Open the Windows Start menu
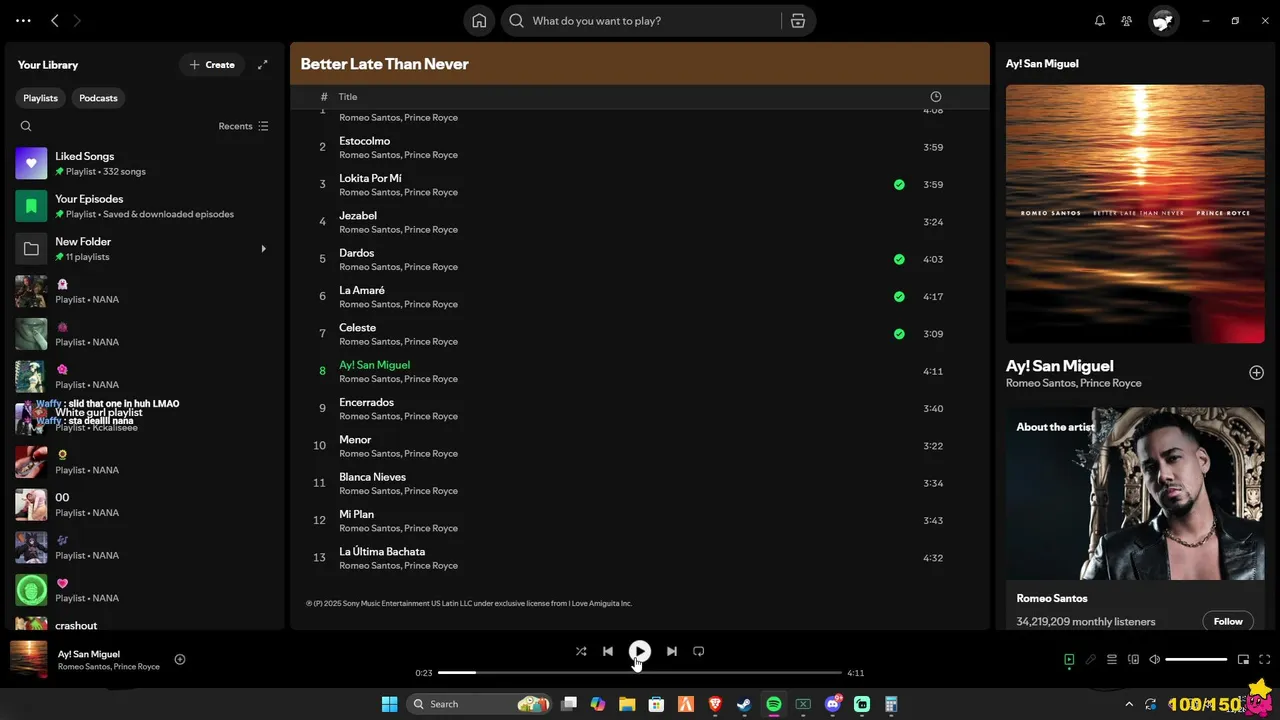 (389, 705)
